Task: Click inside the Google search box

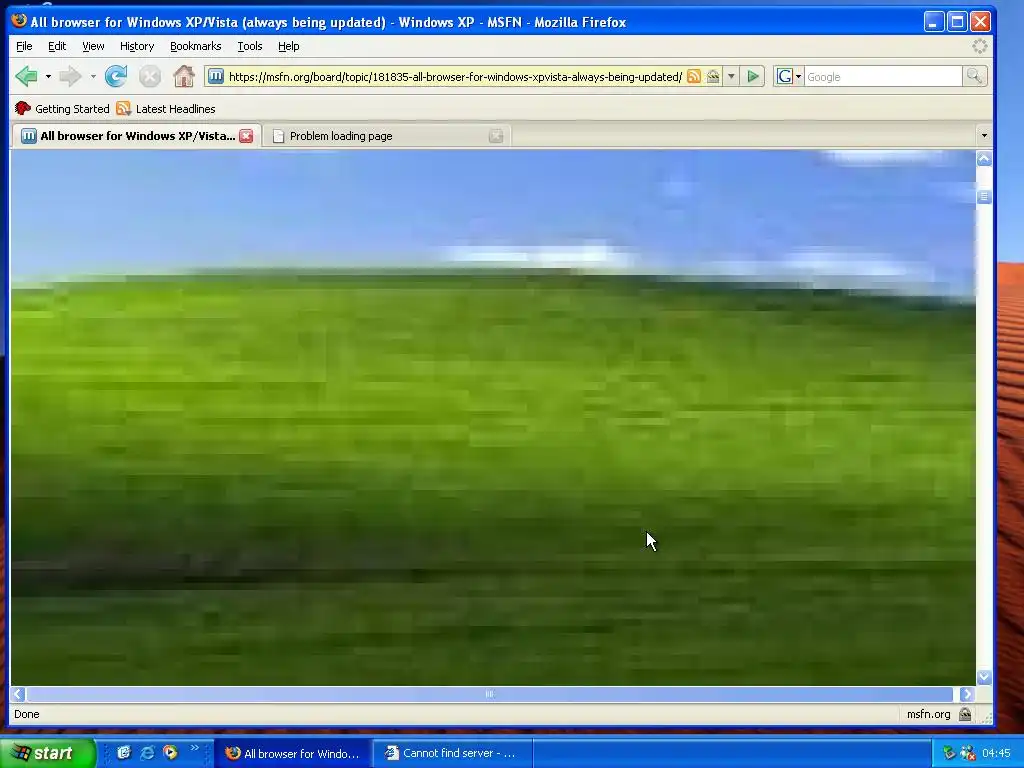Action: coord(883,76)
